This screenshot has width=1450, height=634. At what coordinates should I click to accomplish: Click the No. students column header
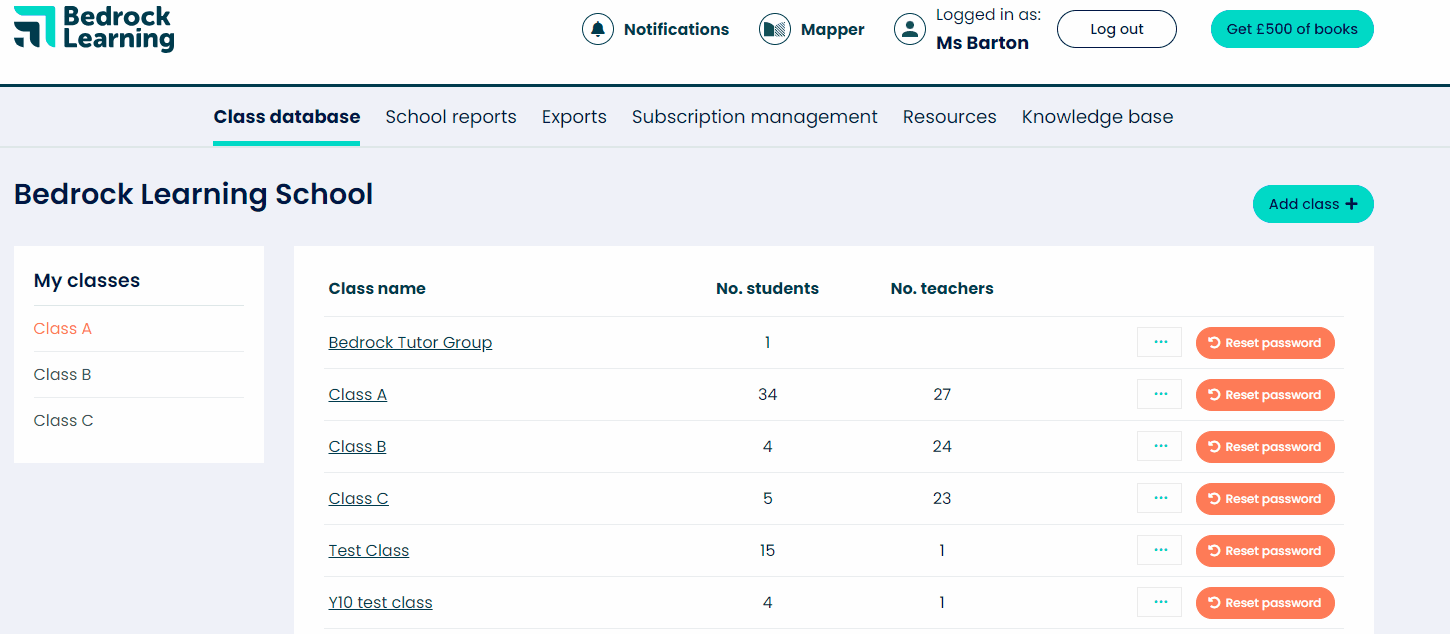tap(767, 289)
